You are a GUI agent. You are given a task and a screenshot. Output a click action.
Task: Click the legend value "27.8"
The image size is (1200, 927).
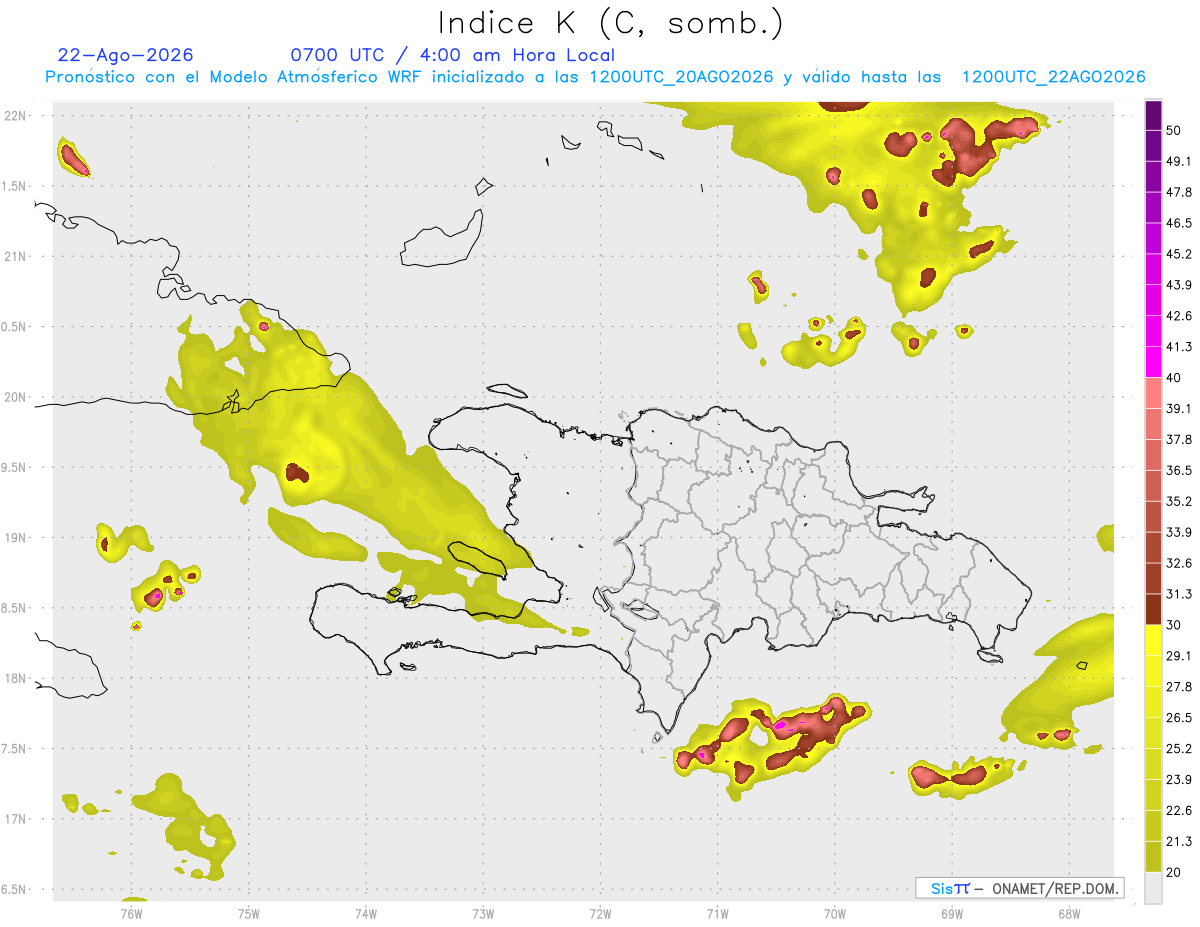click(x=1179, y=687)
